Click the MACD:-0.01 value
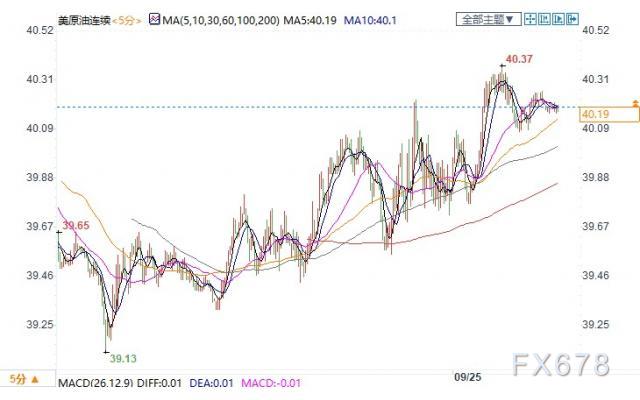This screenshot has height=400, width=640. (271, 383)
